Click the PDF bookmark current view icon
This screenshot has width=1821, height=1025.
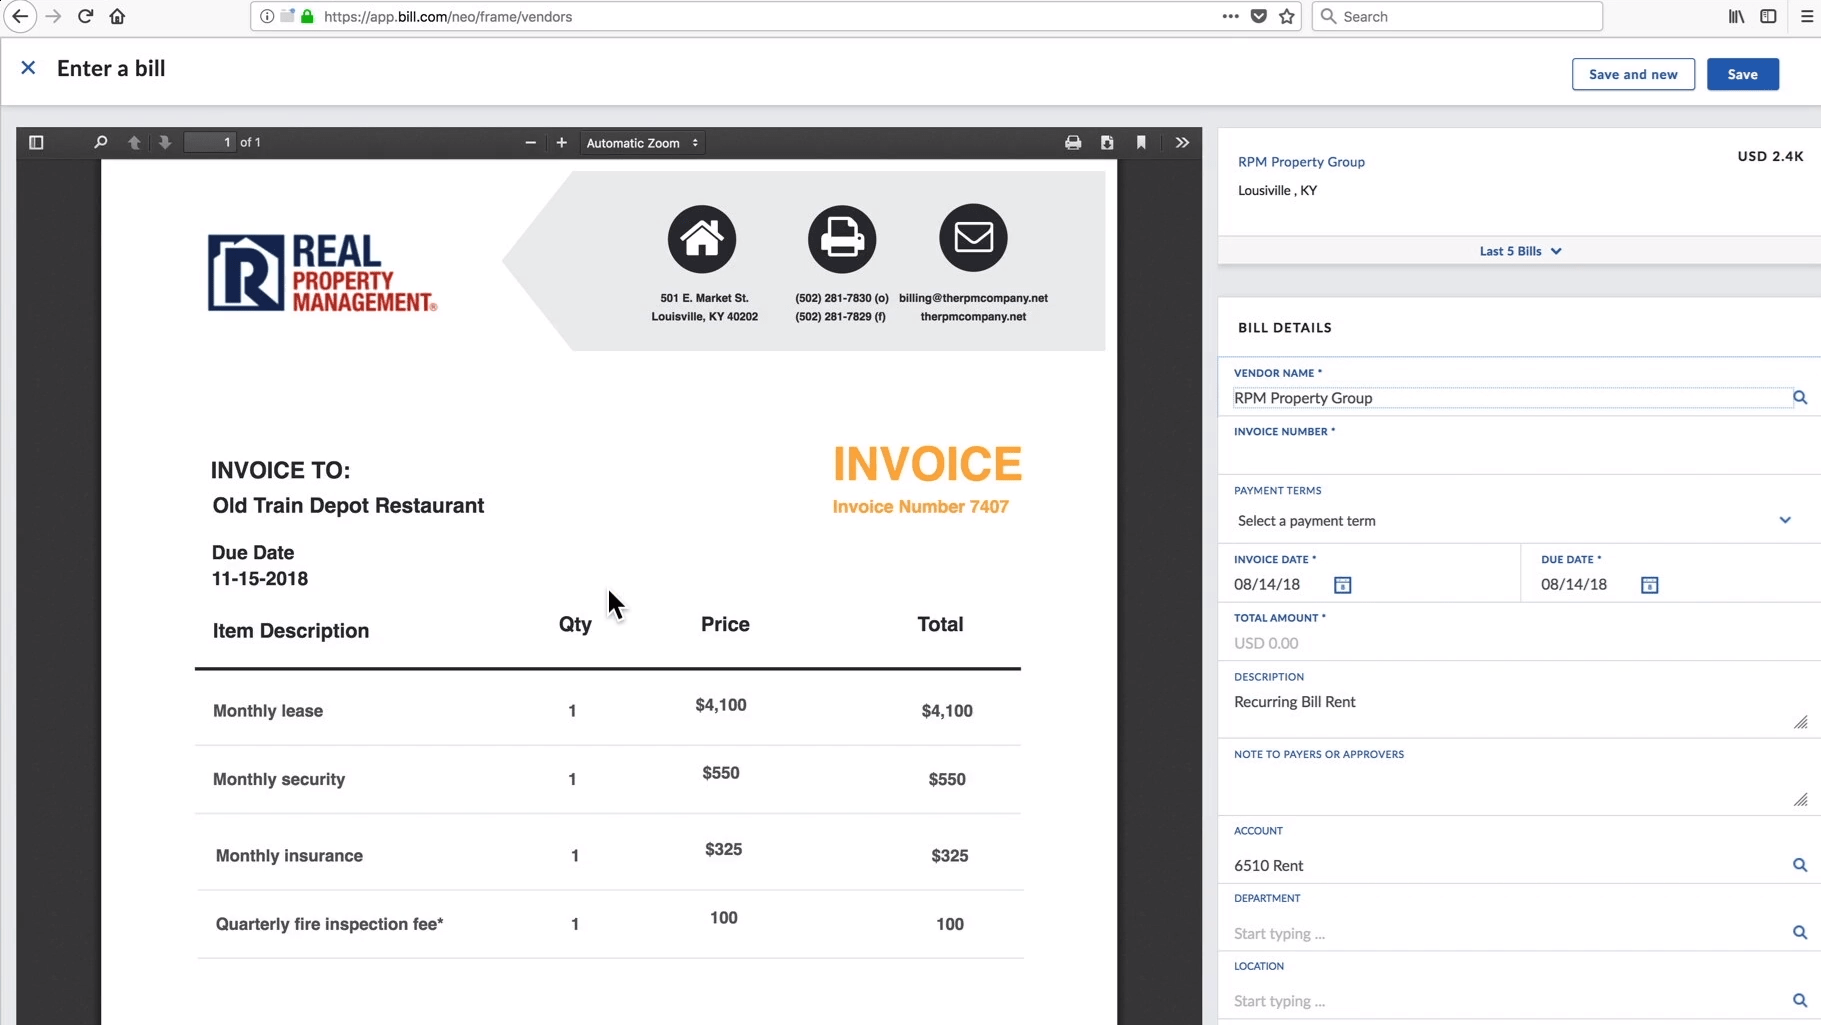click(x=1140, y=142)
